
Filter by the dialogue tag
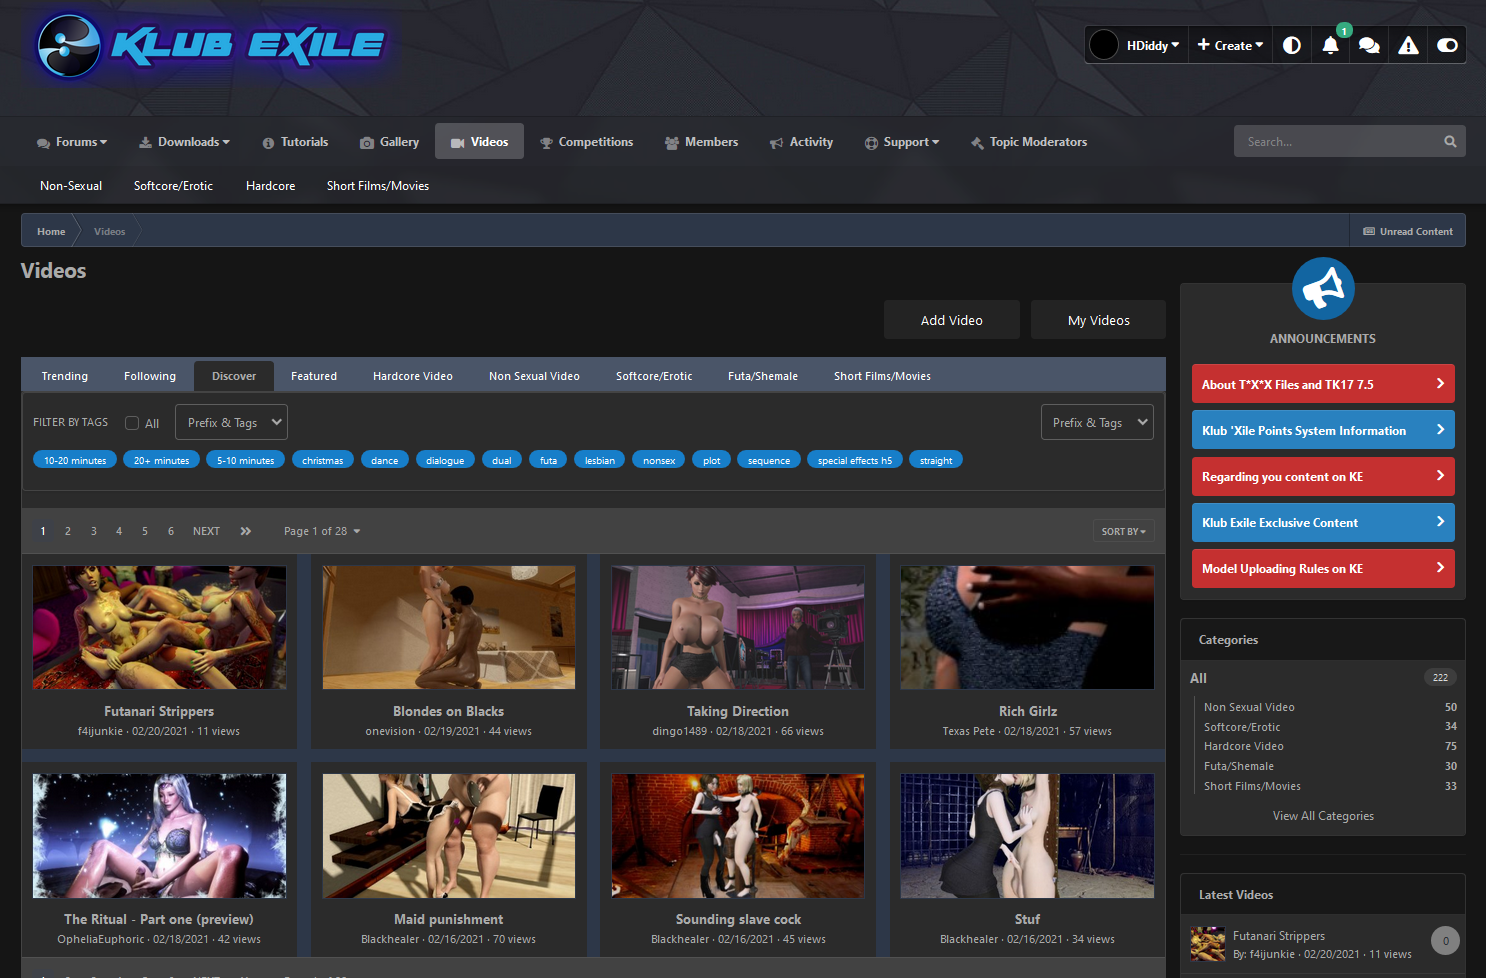445,460
